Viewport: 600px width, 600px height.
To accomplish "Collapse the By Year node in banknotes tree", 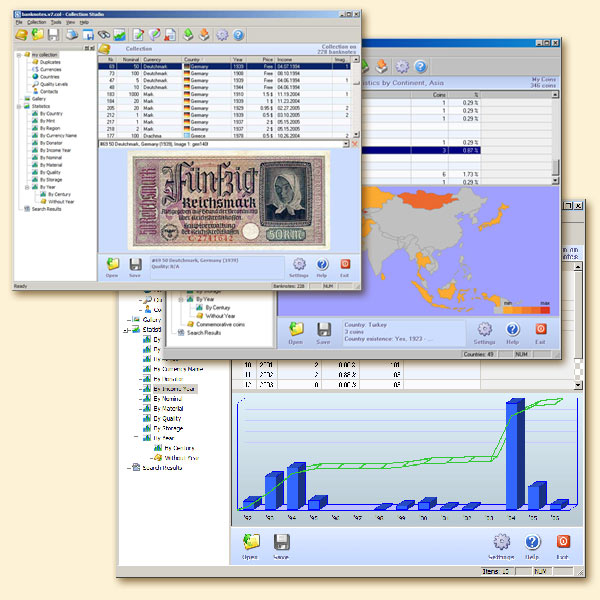I will 27,187.
